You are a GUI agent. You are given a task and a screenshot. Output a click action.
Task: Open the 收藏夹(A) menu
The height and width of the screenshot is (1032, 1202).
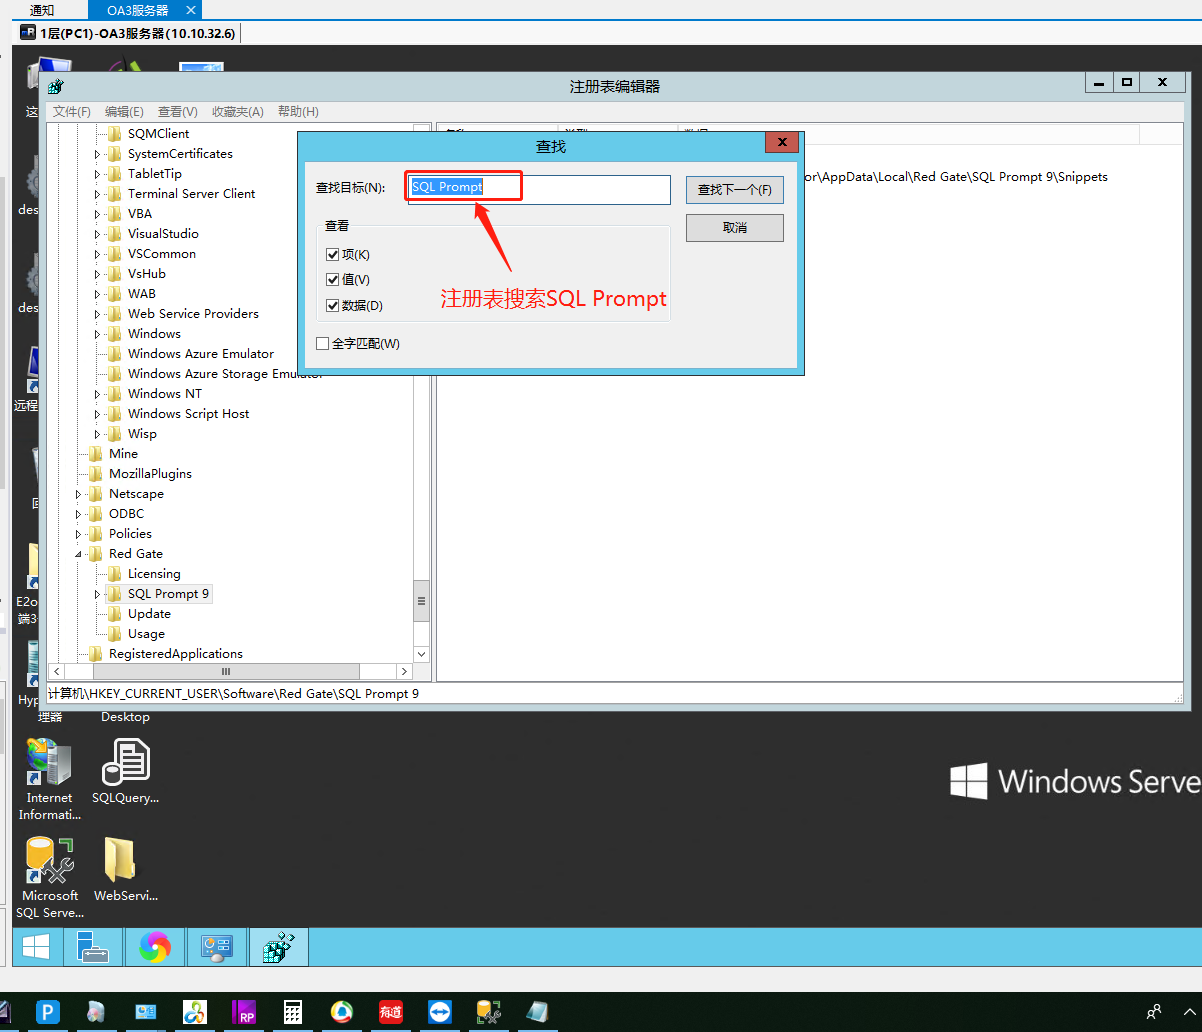(x=237, y=112)
